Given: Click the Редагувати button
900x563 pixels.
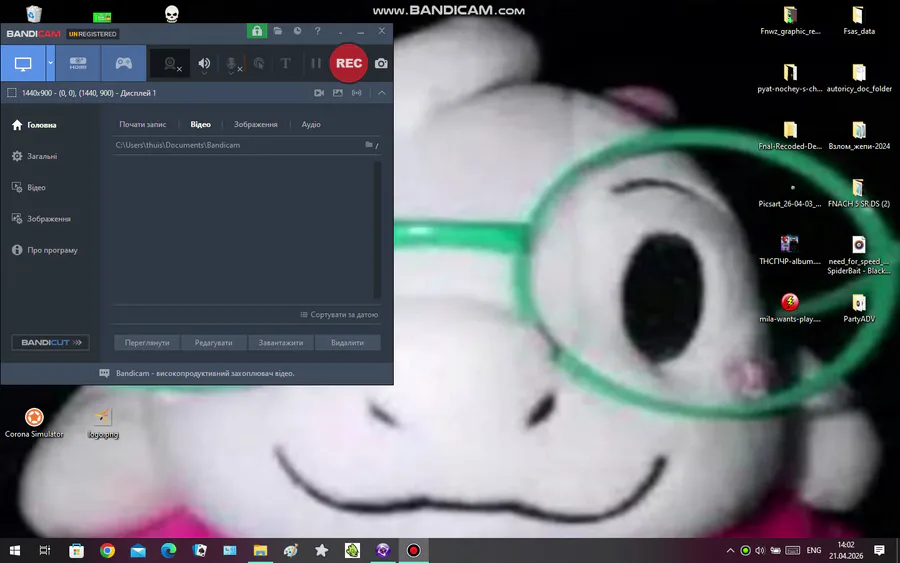Looking at the screenshot, I should click(214, 343).
